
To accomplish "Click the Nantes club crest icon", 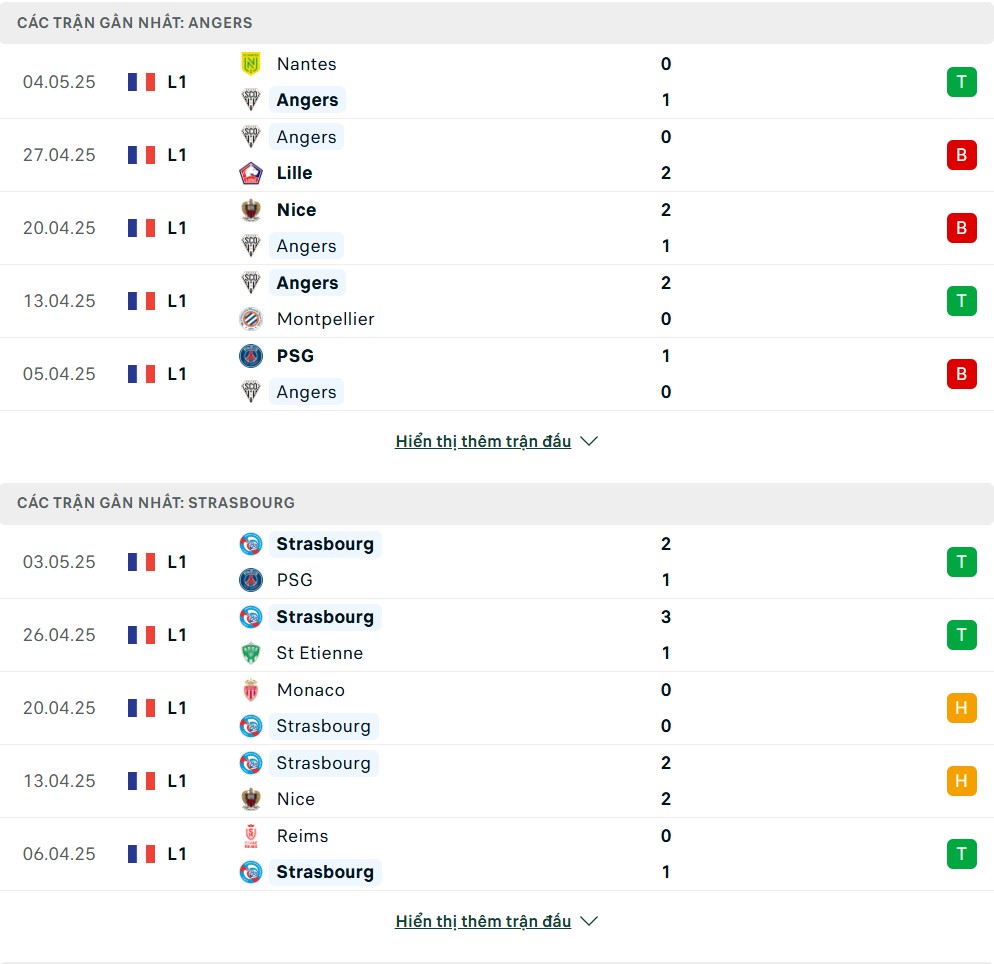I will [251, 64].
